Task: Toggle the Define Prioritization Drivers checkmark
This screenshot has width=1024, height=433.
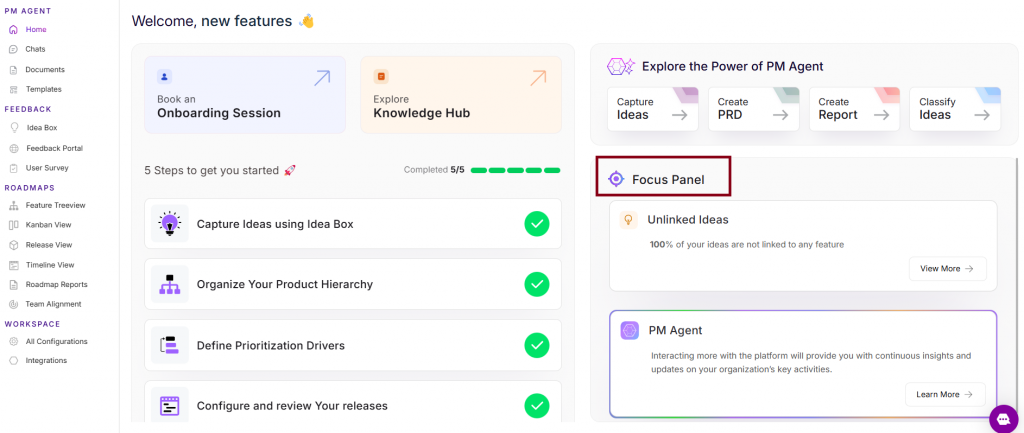Action: [x=537, y=345]
